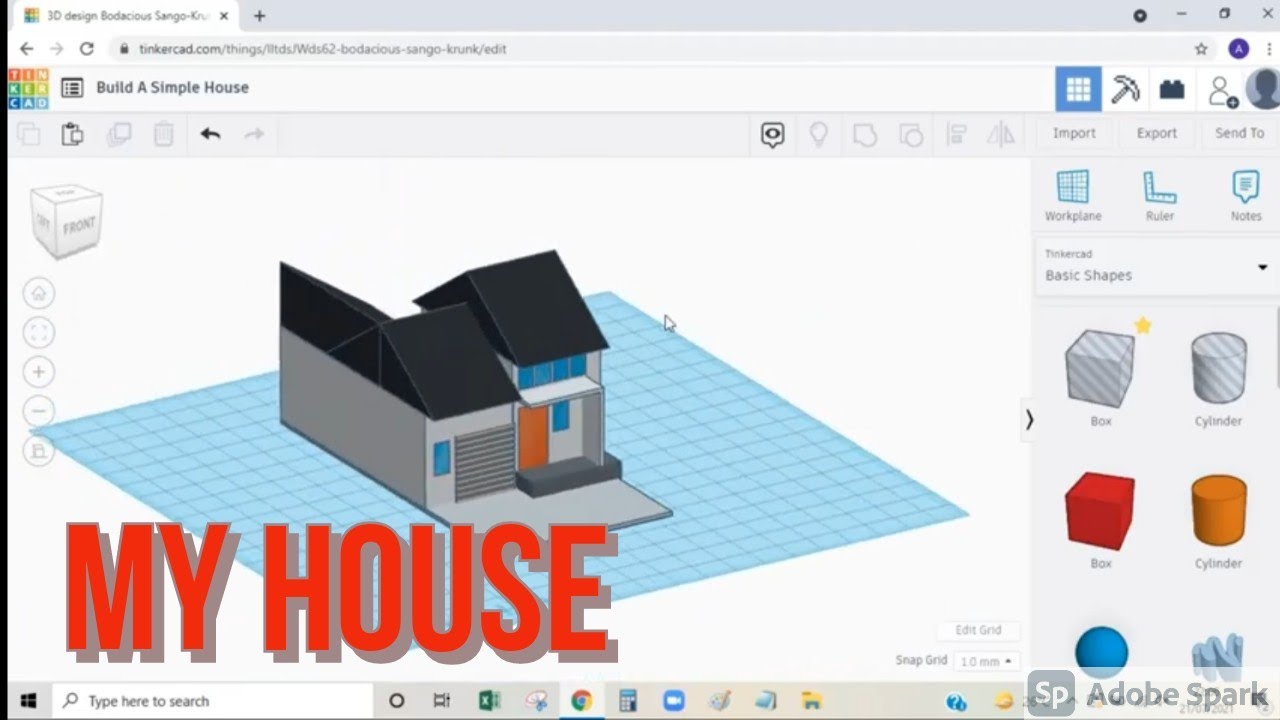Click the Group shapes icon
The width and height of the screenshot is (1280, 720).
864,135
